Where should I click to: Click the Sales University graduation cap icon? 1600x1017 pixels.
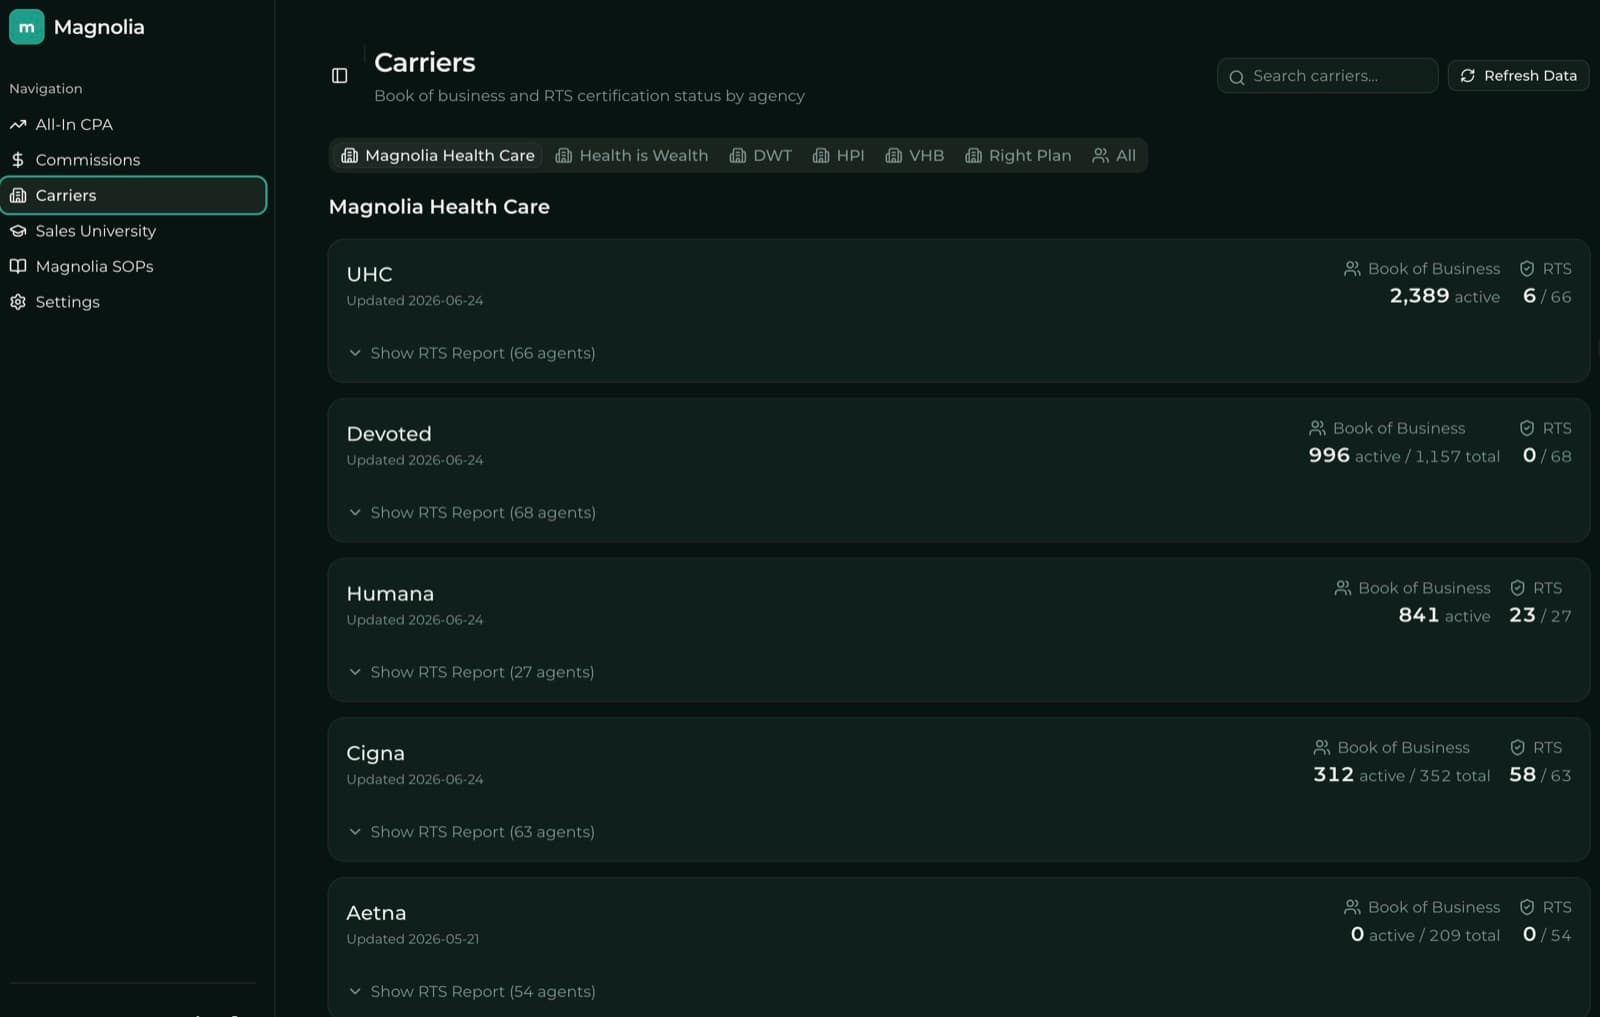coord(18,231)
